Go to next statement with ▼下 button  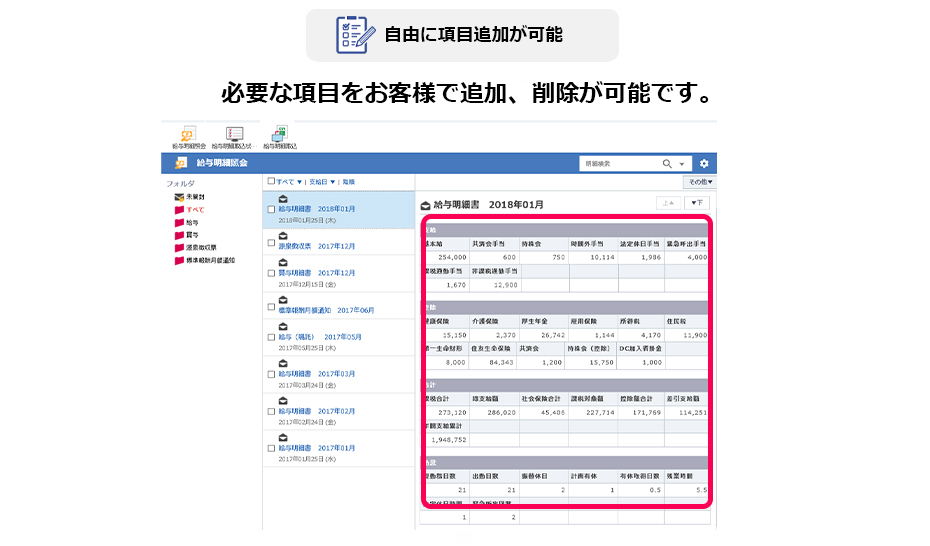click(697, 203)
